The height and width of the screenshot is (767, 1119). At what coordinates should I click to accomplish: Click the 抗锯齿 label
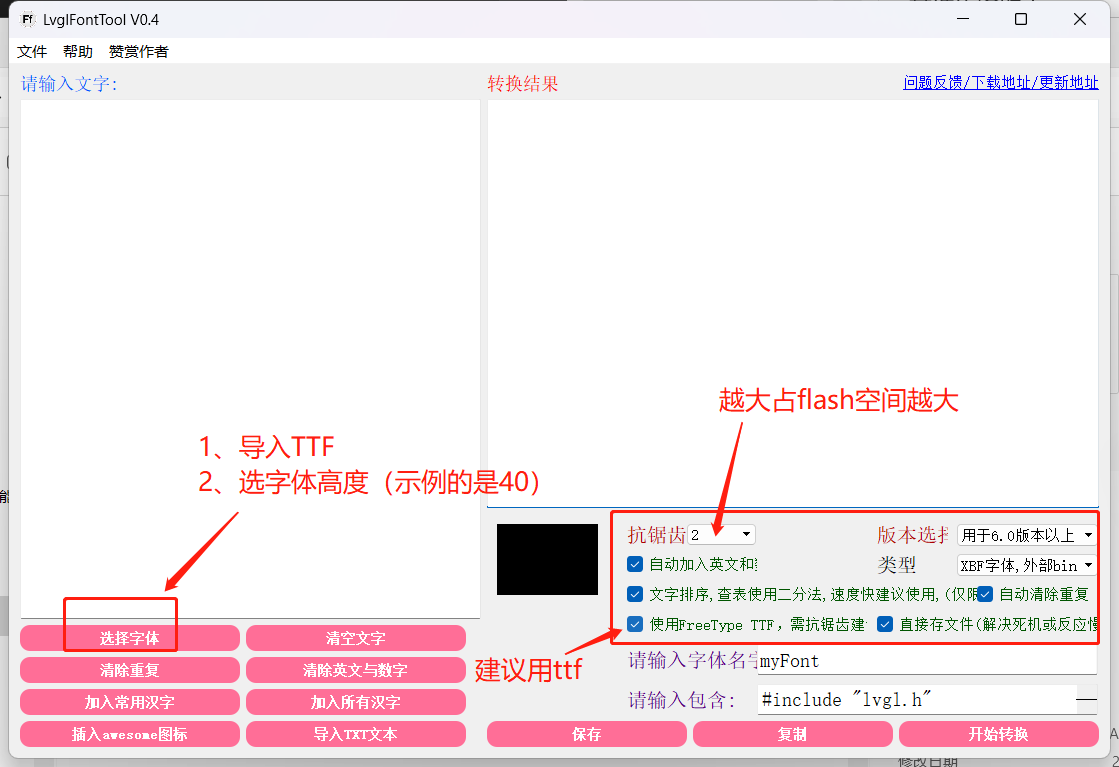657,535
